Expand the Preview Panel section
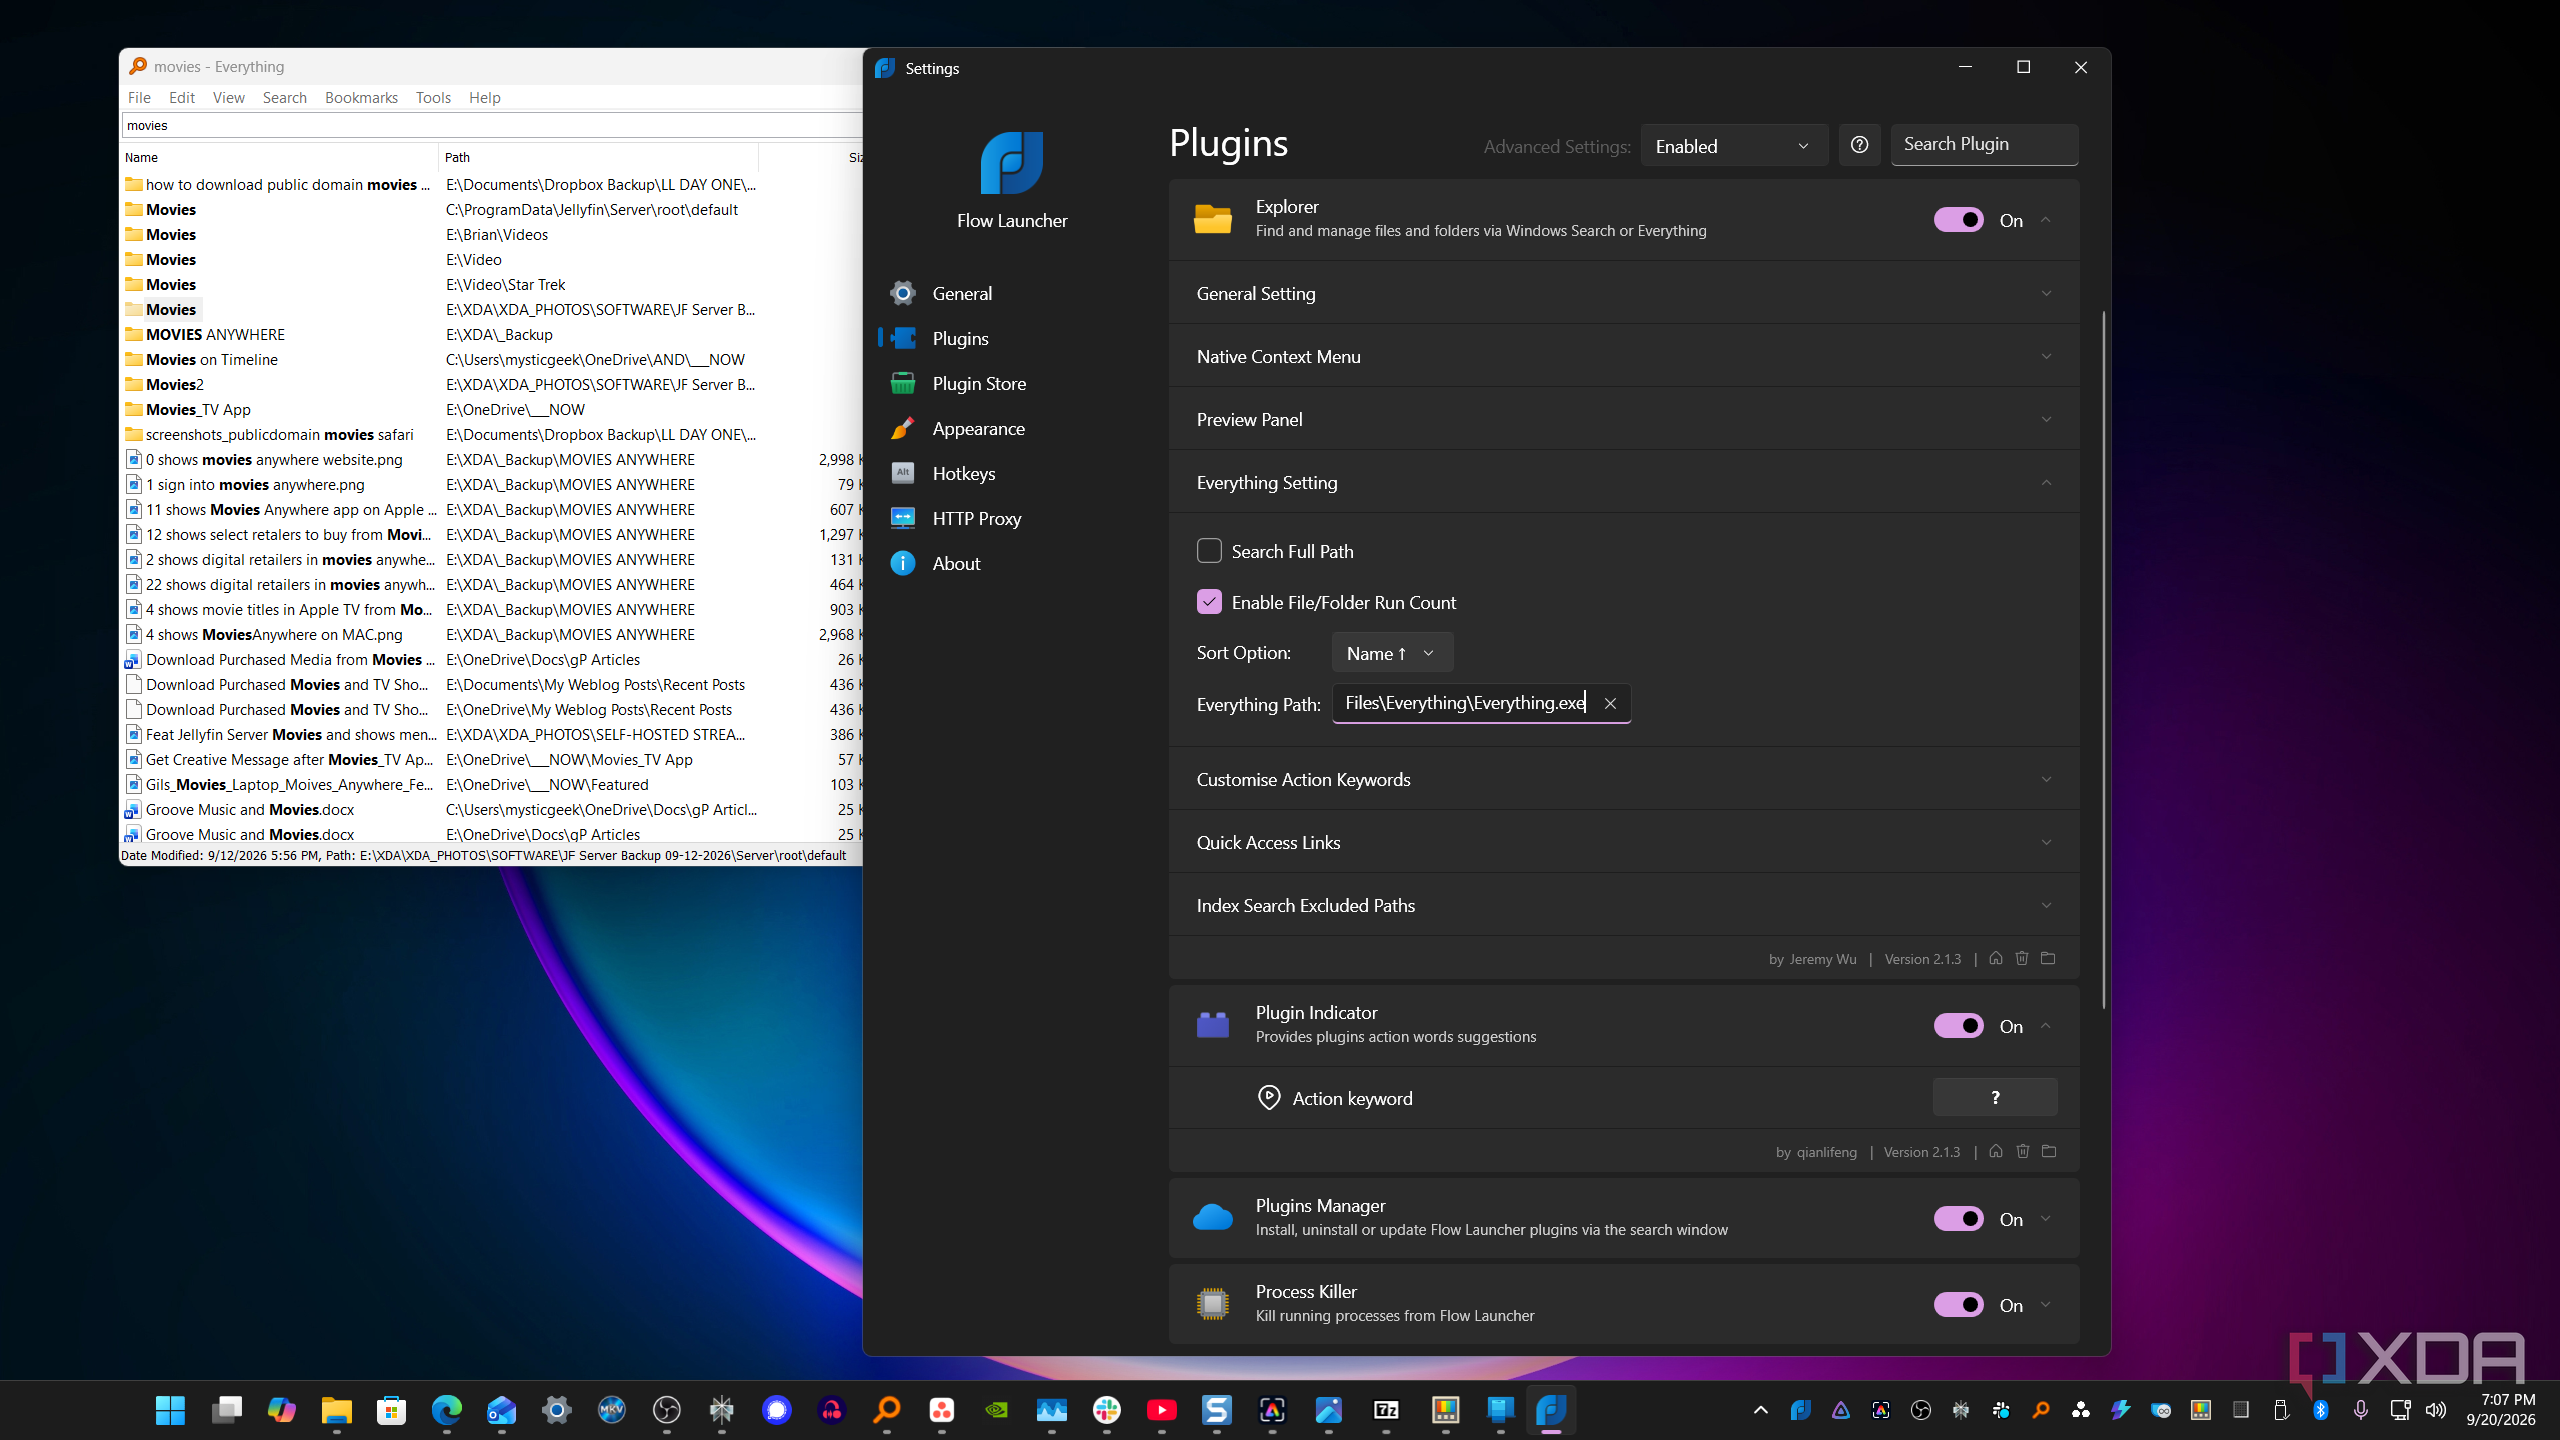 pyautogui.click(x=1624, y=419)
